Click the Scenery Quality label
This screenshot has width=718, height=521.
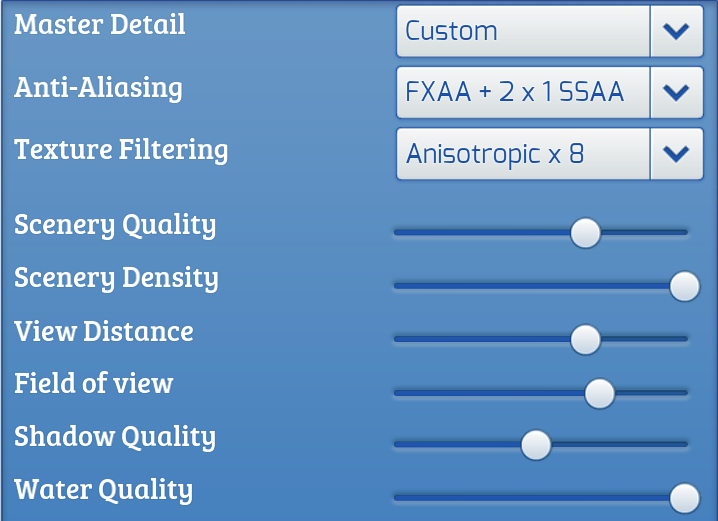[x=115, y=225]
